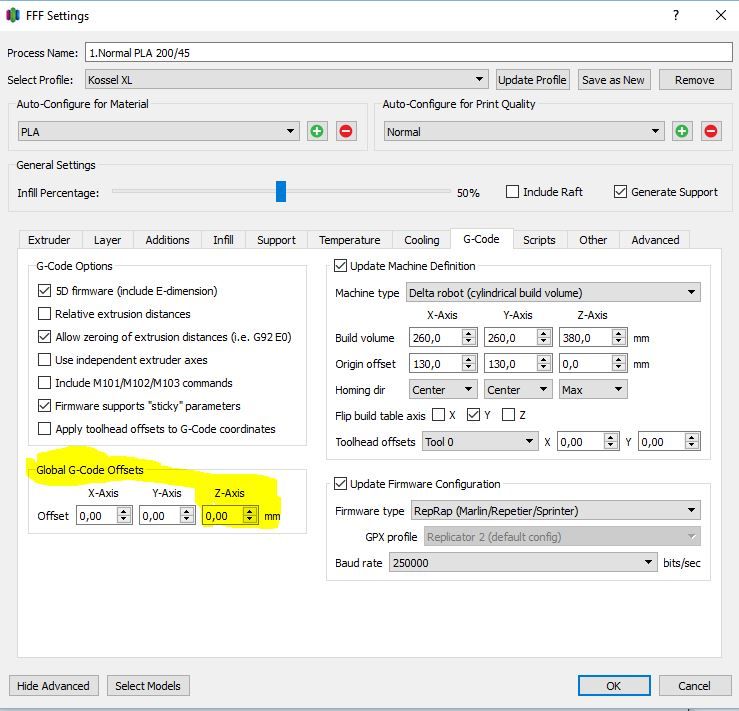Viewport: 739px width, 711px height.
Task: Toggle Flip build table X axis
Action: 438,415
